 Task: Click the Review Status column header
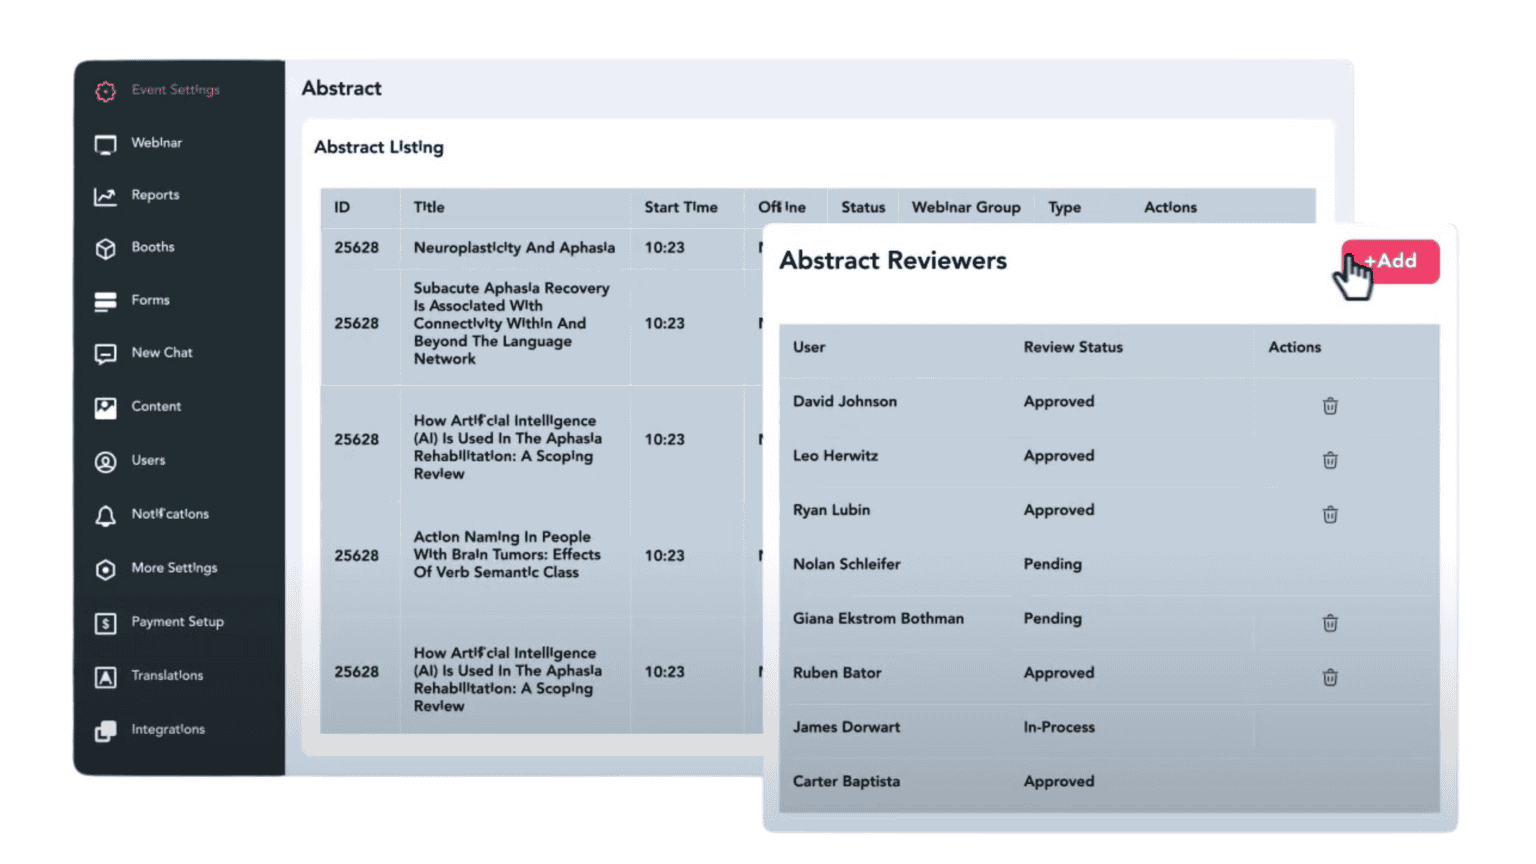pyautogui.click(x=1073, y=347)
